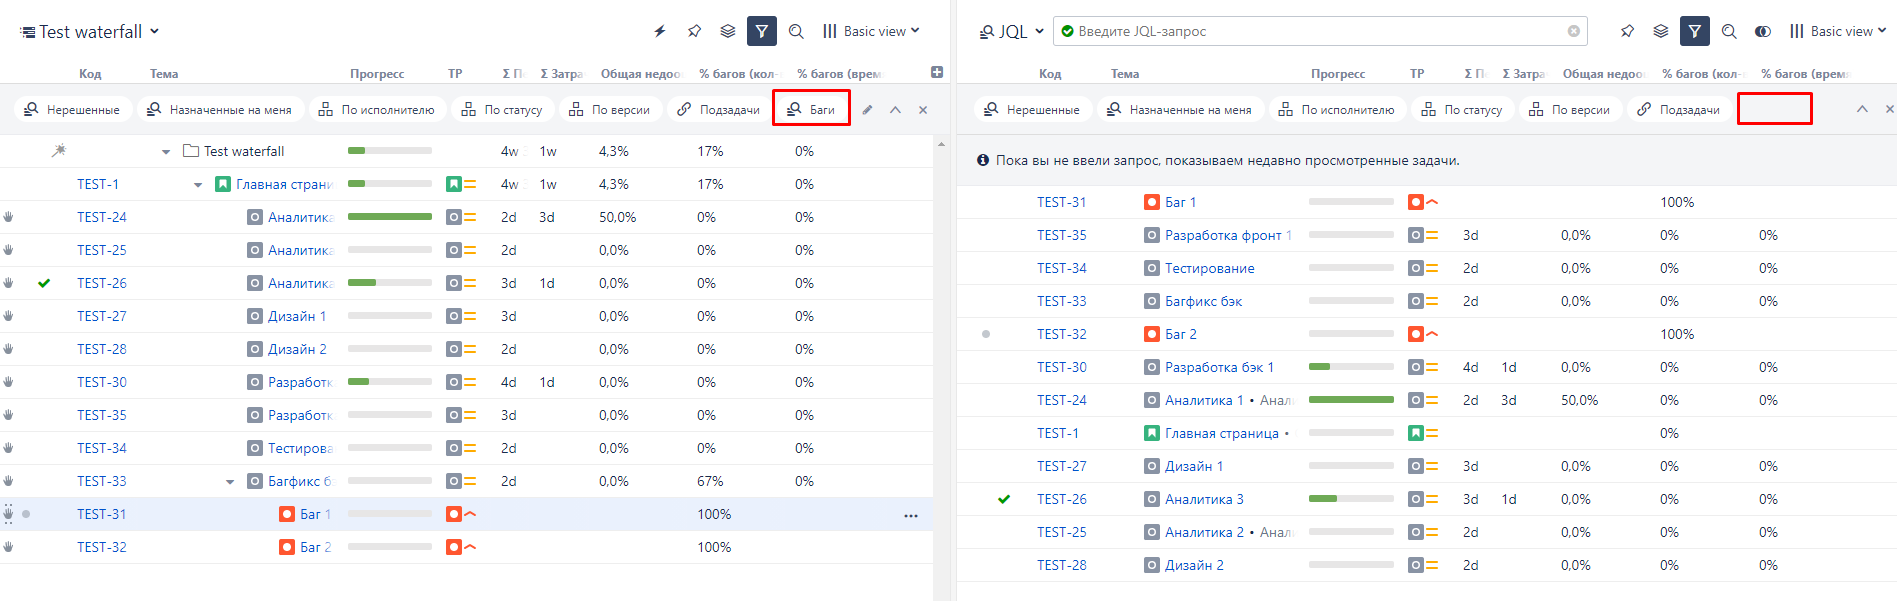Close the left panel quick filter bar
The width and height of the screenshot is (1897, 601).
[922, 110]
